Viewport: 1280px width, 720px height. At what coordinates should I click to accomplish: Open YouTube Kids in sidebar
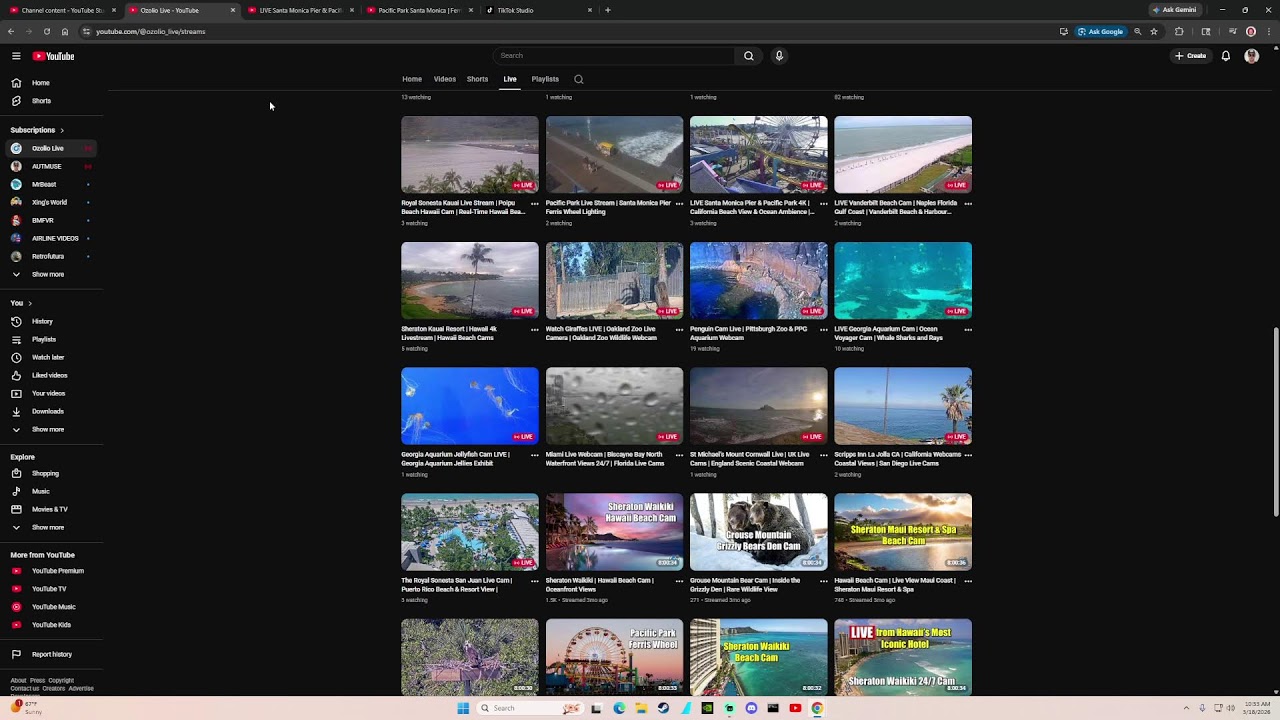(x=51, y=625)
